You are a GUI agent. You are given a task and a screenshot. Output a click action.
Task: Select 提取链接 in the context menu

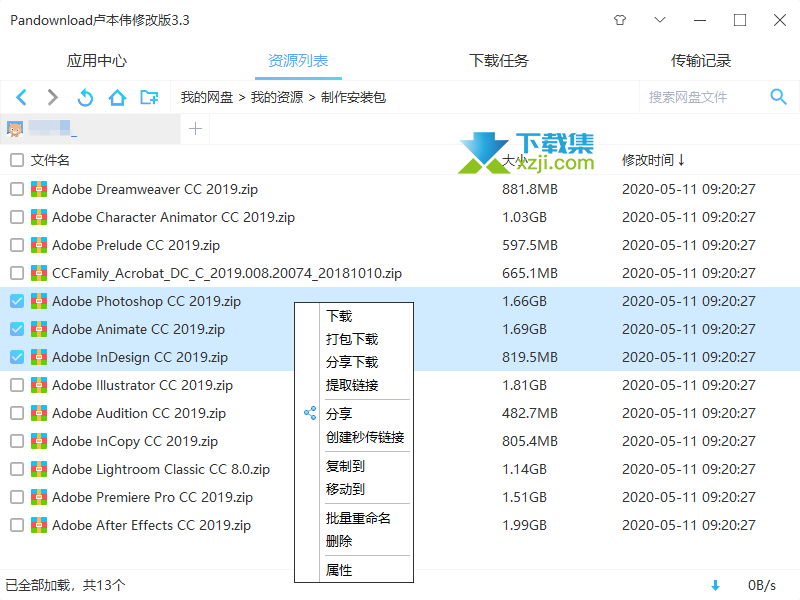click(x=354, y=385)
